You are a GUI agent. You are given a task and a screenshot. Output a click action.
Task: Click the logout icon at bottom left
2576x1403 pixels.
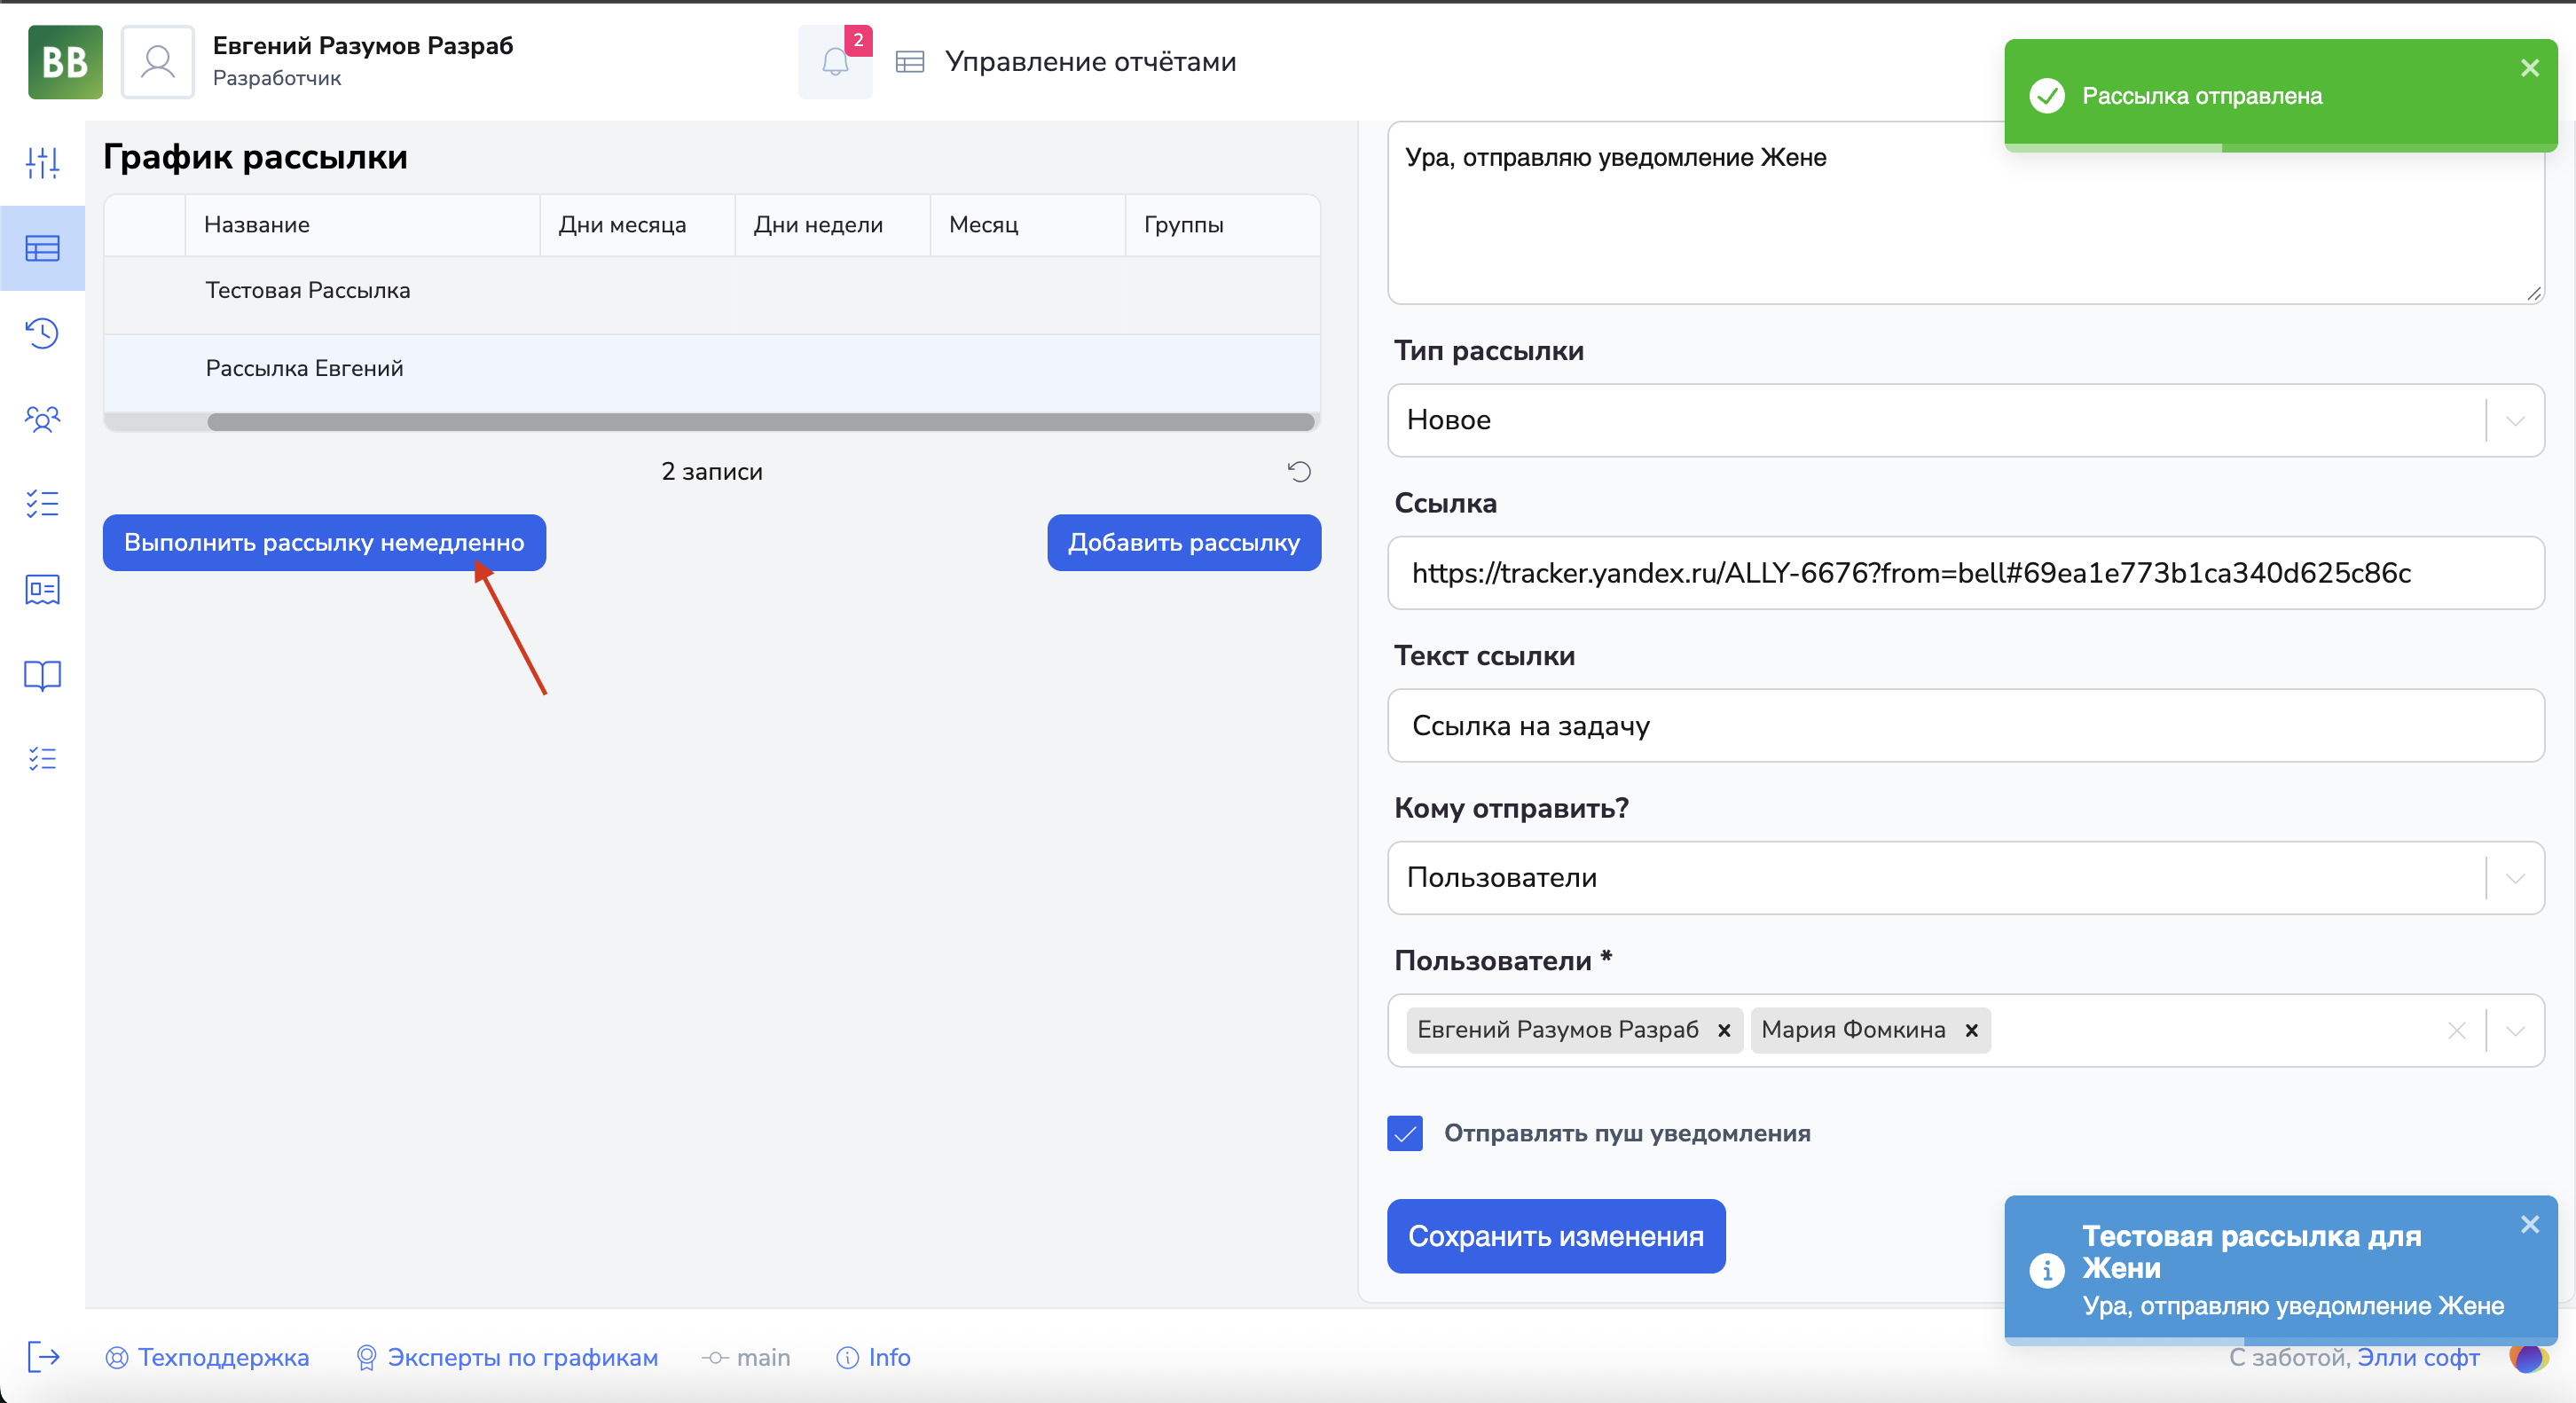tap(43, 1357)
